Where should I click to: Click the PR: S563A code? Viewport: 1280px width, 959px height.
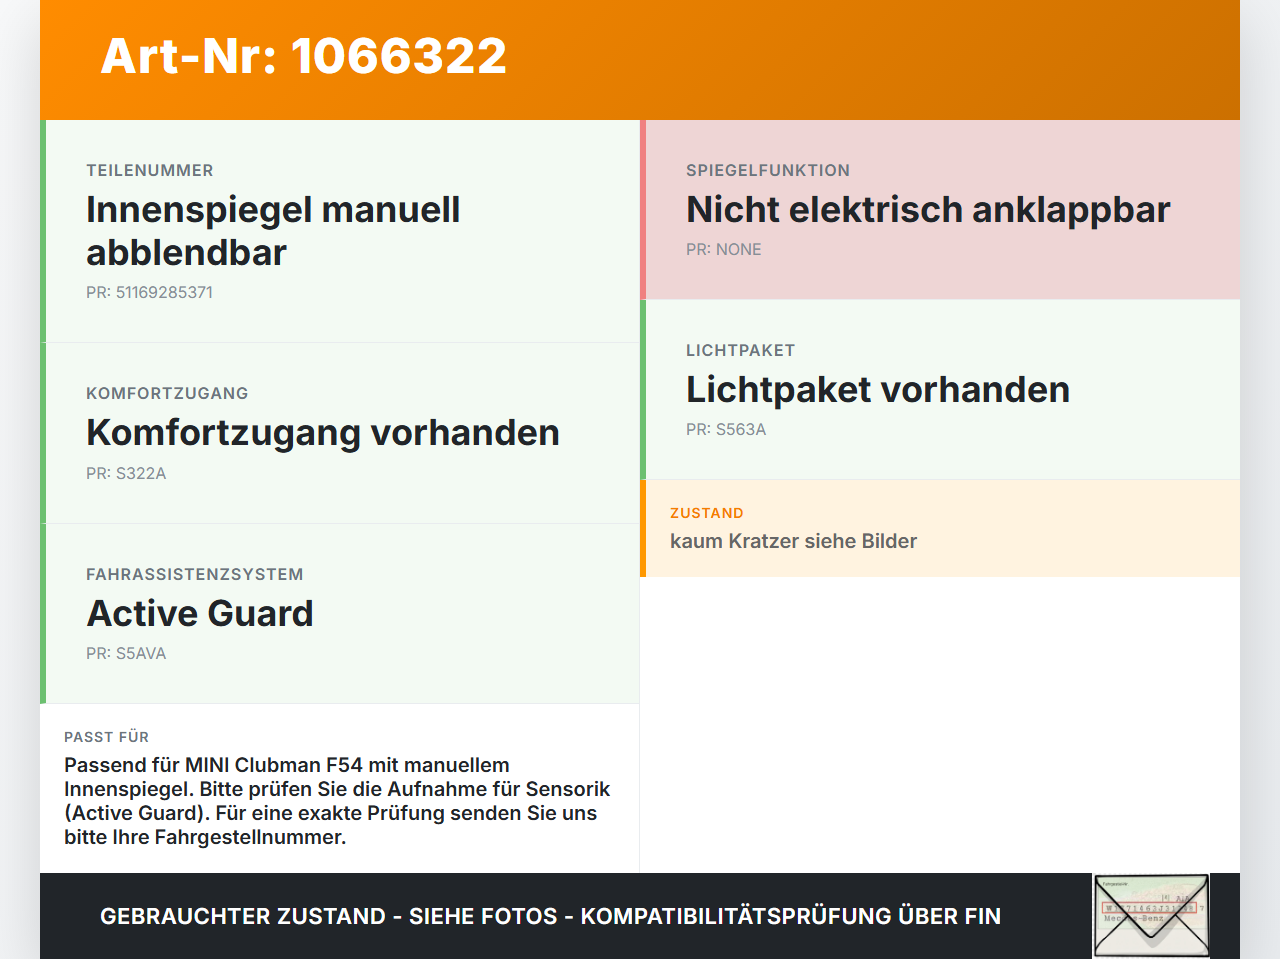(x=726, y=430)
